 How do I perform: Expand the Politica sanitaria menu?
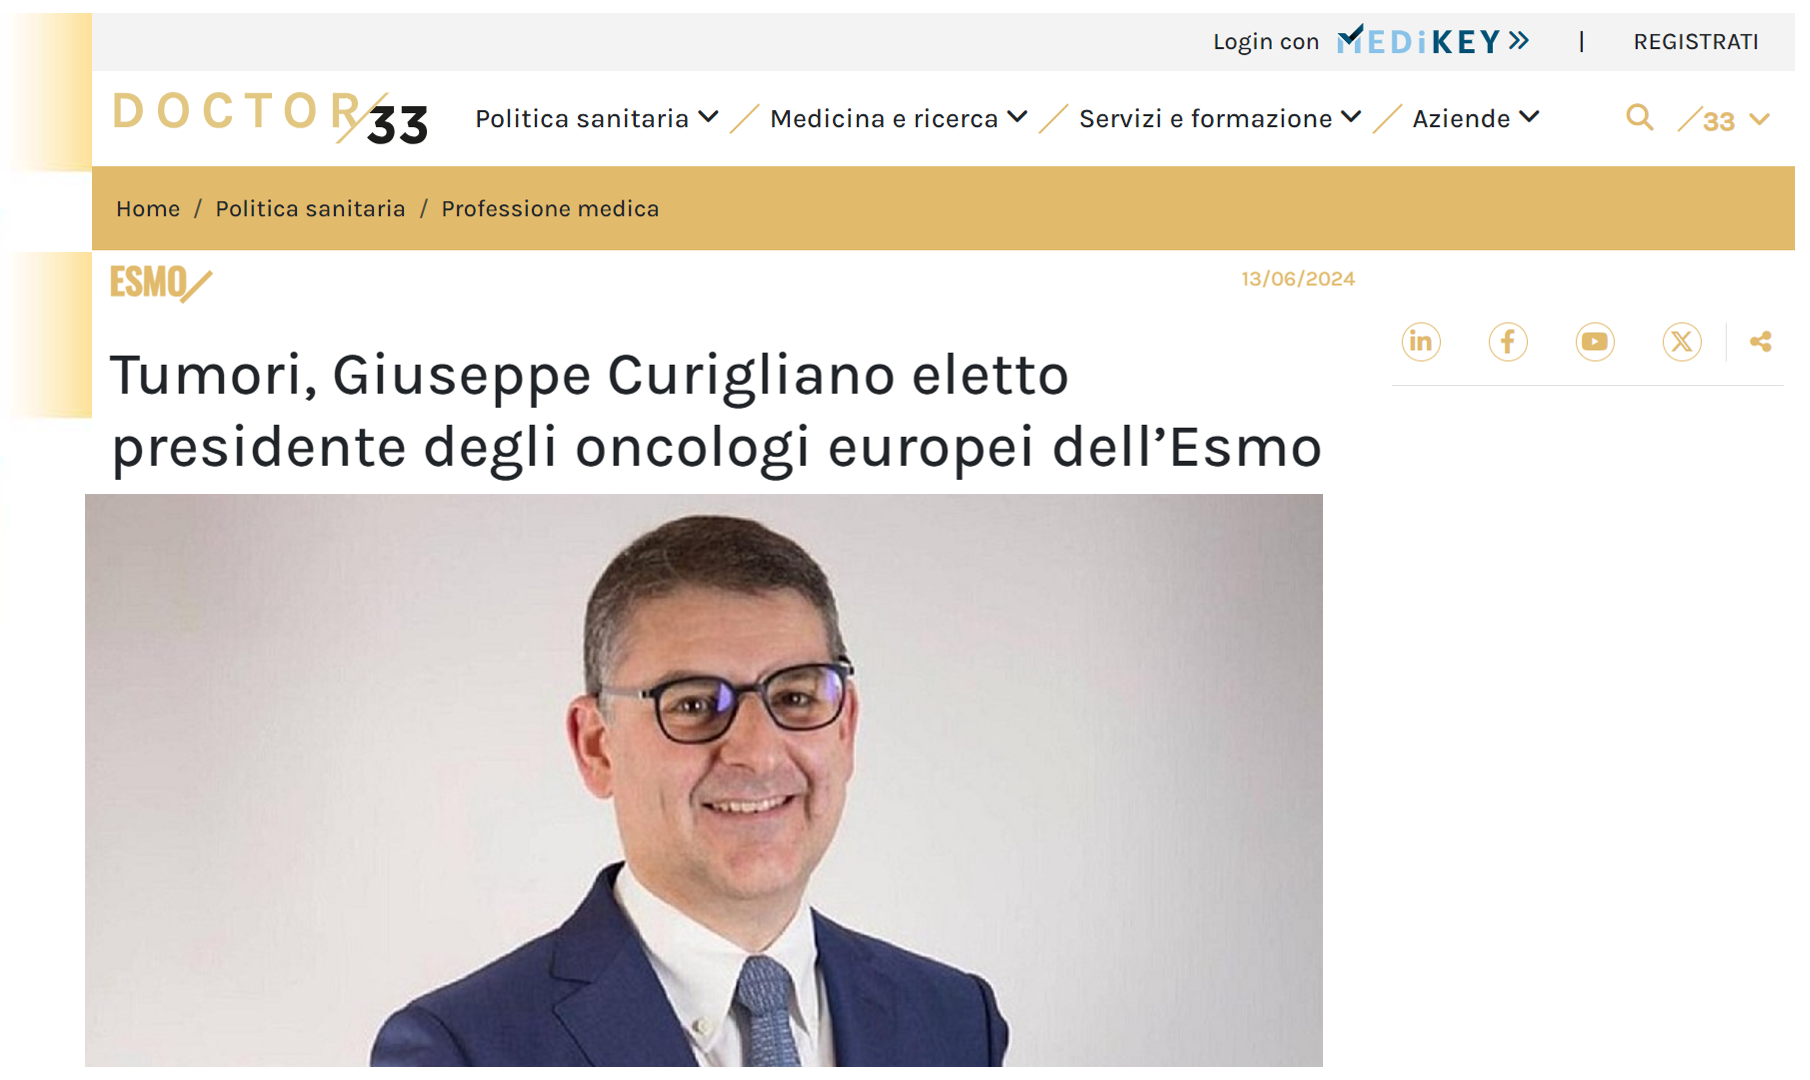tap(597, 118)
